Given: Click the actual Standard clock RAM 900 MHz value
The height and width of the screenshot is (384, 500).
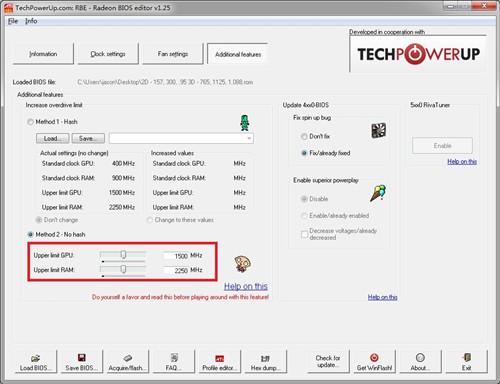Looking at the screenshot, I should [123, 178].
